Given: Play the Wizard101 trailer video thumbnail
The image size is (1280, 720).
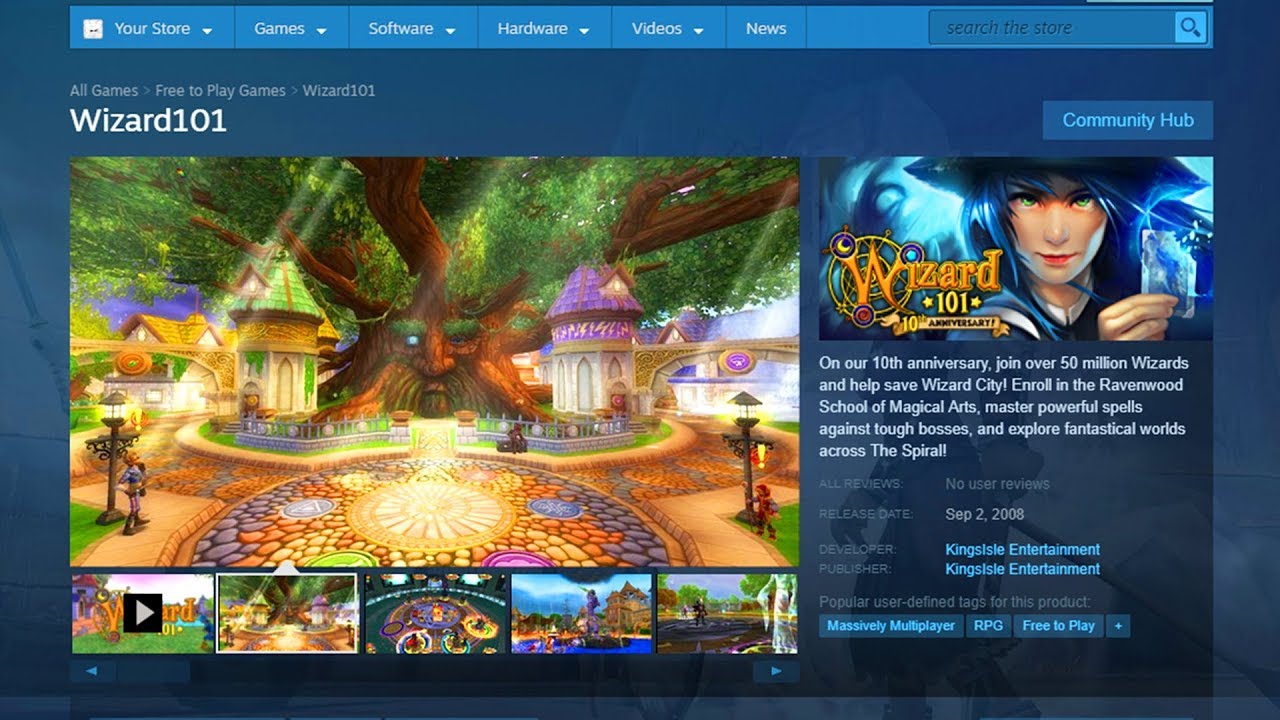Looking at the screenshot, I should 142,613.
